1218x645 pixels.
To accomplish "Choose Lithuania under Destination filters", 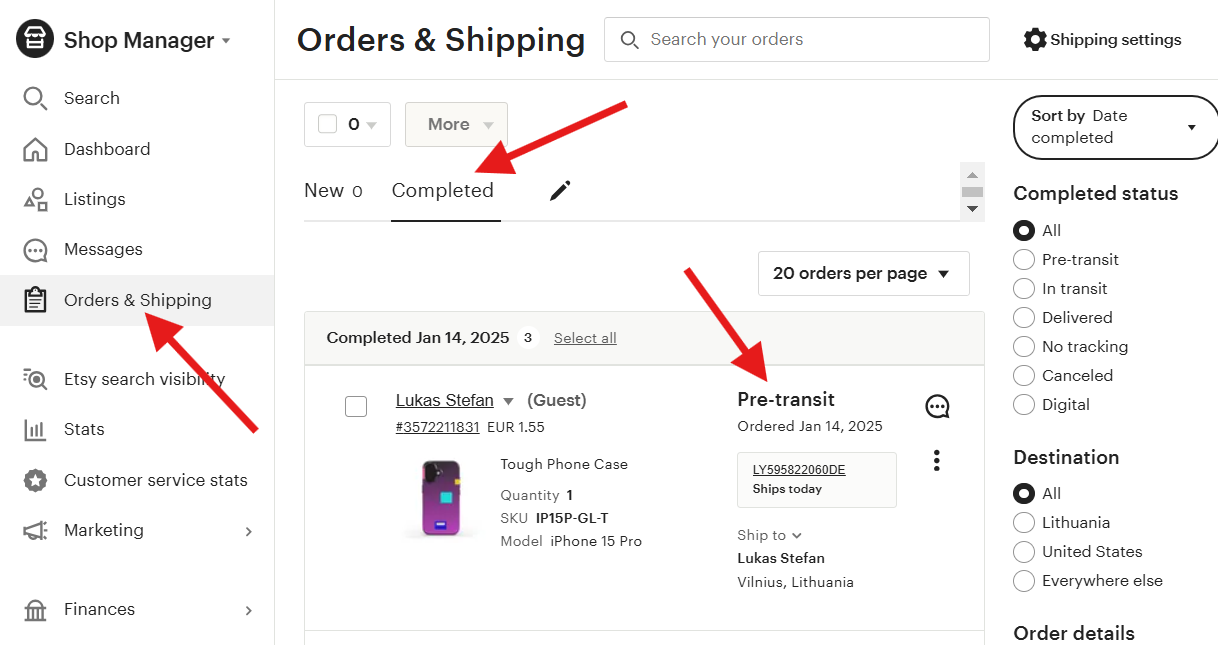I will pyautogui.click(x=1024, y=522).
